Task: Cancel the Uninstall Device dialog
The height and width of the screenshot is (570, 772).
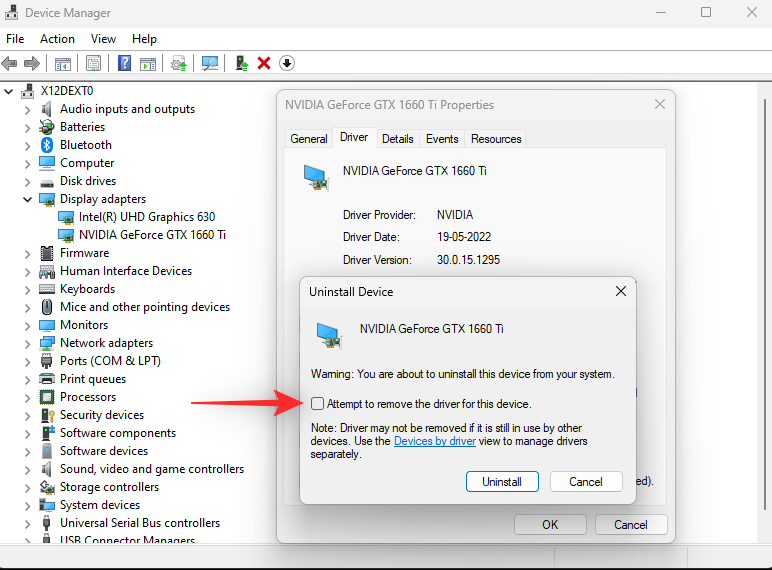Action: (x=585, y=481)
